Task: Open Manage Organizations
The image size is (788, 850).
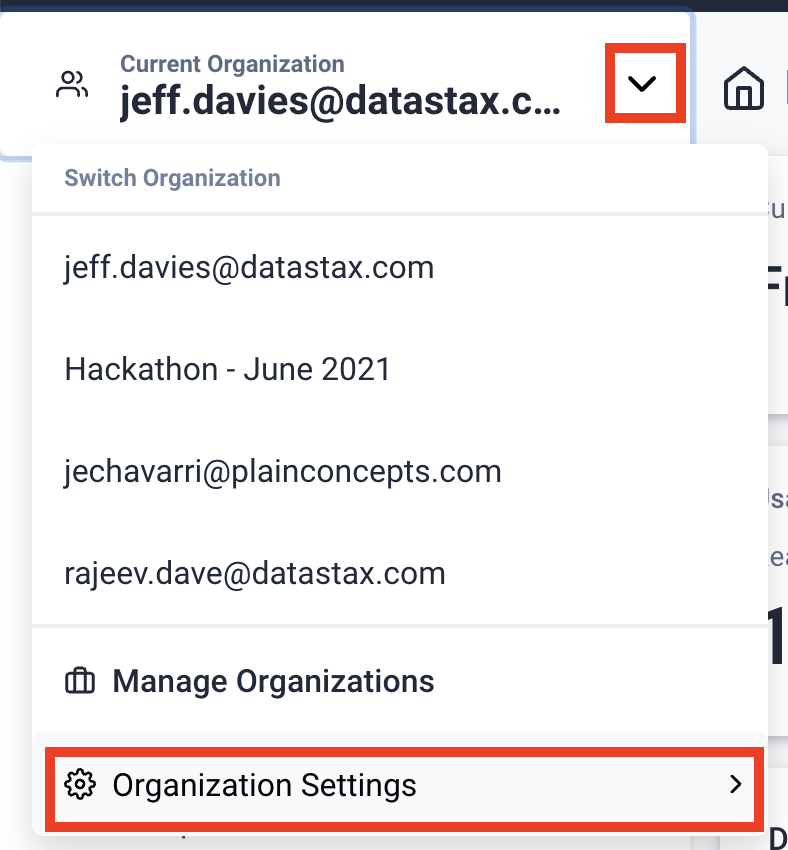Action: point(399,681)
